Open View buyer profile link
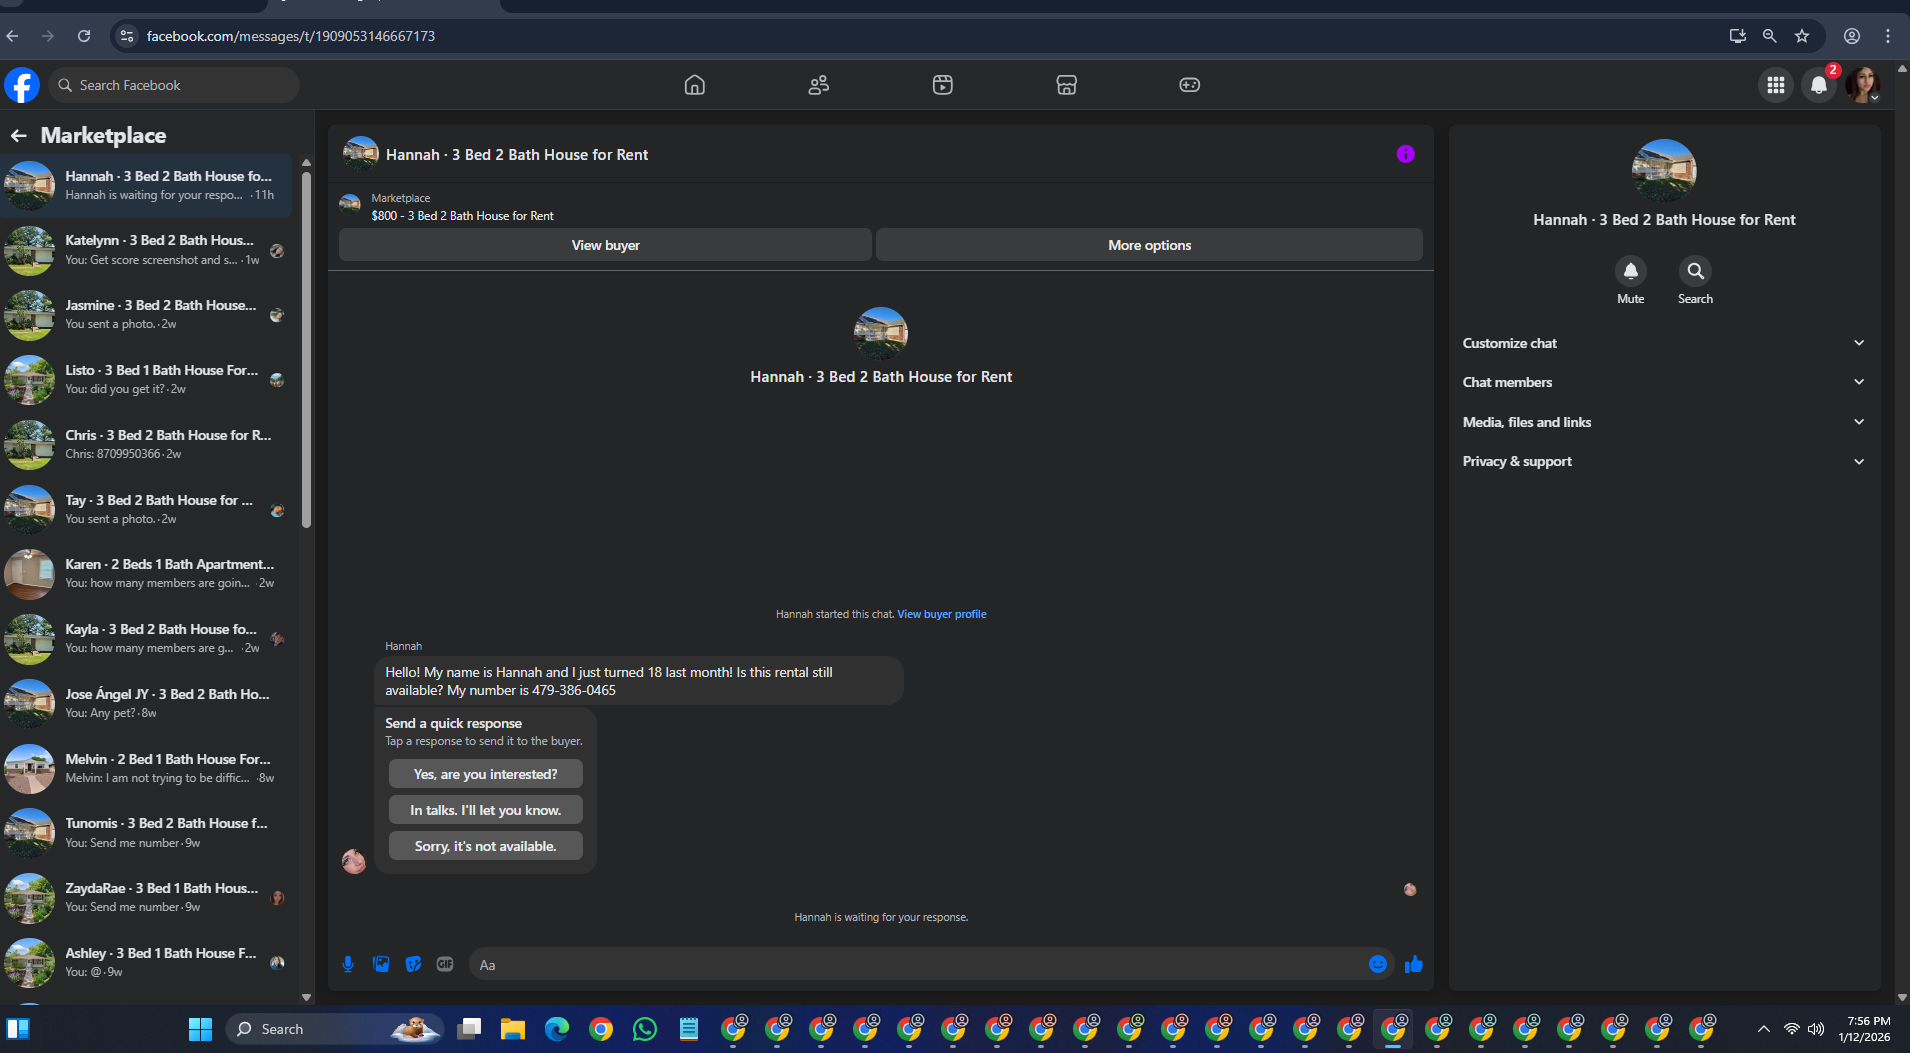Image resolution: width=1910 pixels, height=1053 pixels. [941, 614]
